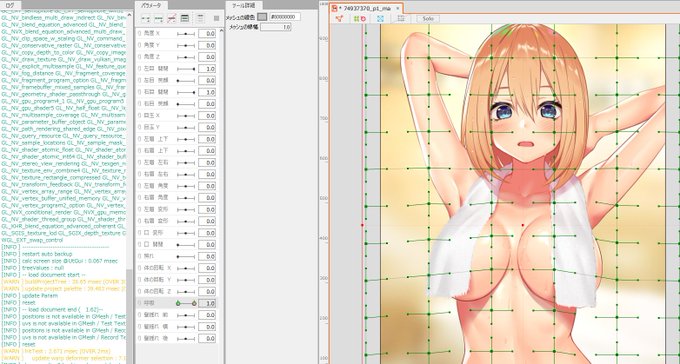Open the メッシュの線色 color swatch
The height and width of the screenshot is (364, 680).
(262, 16)
